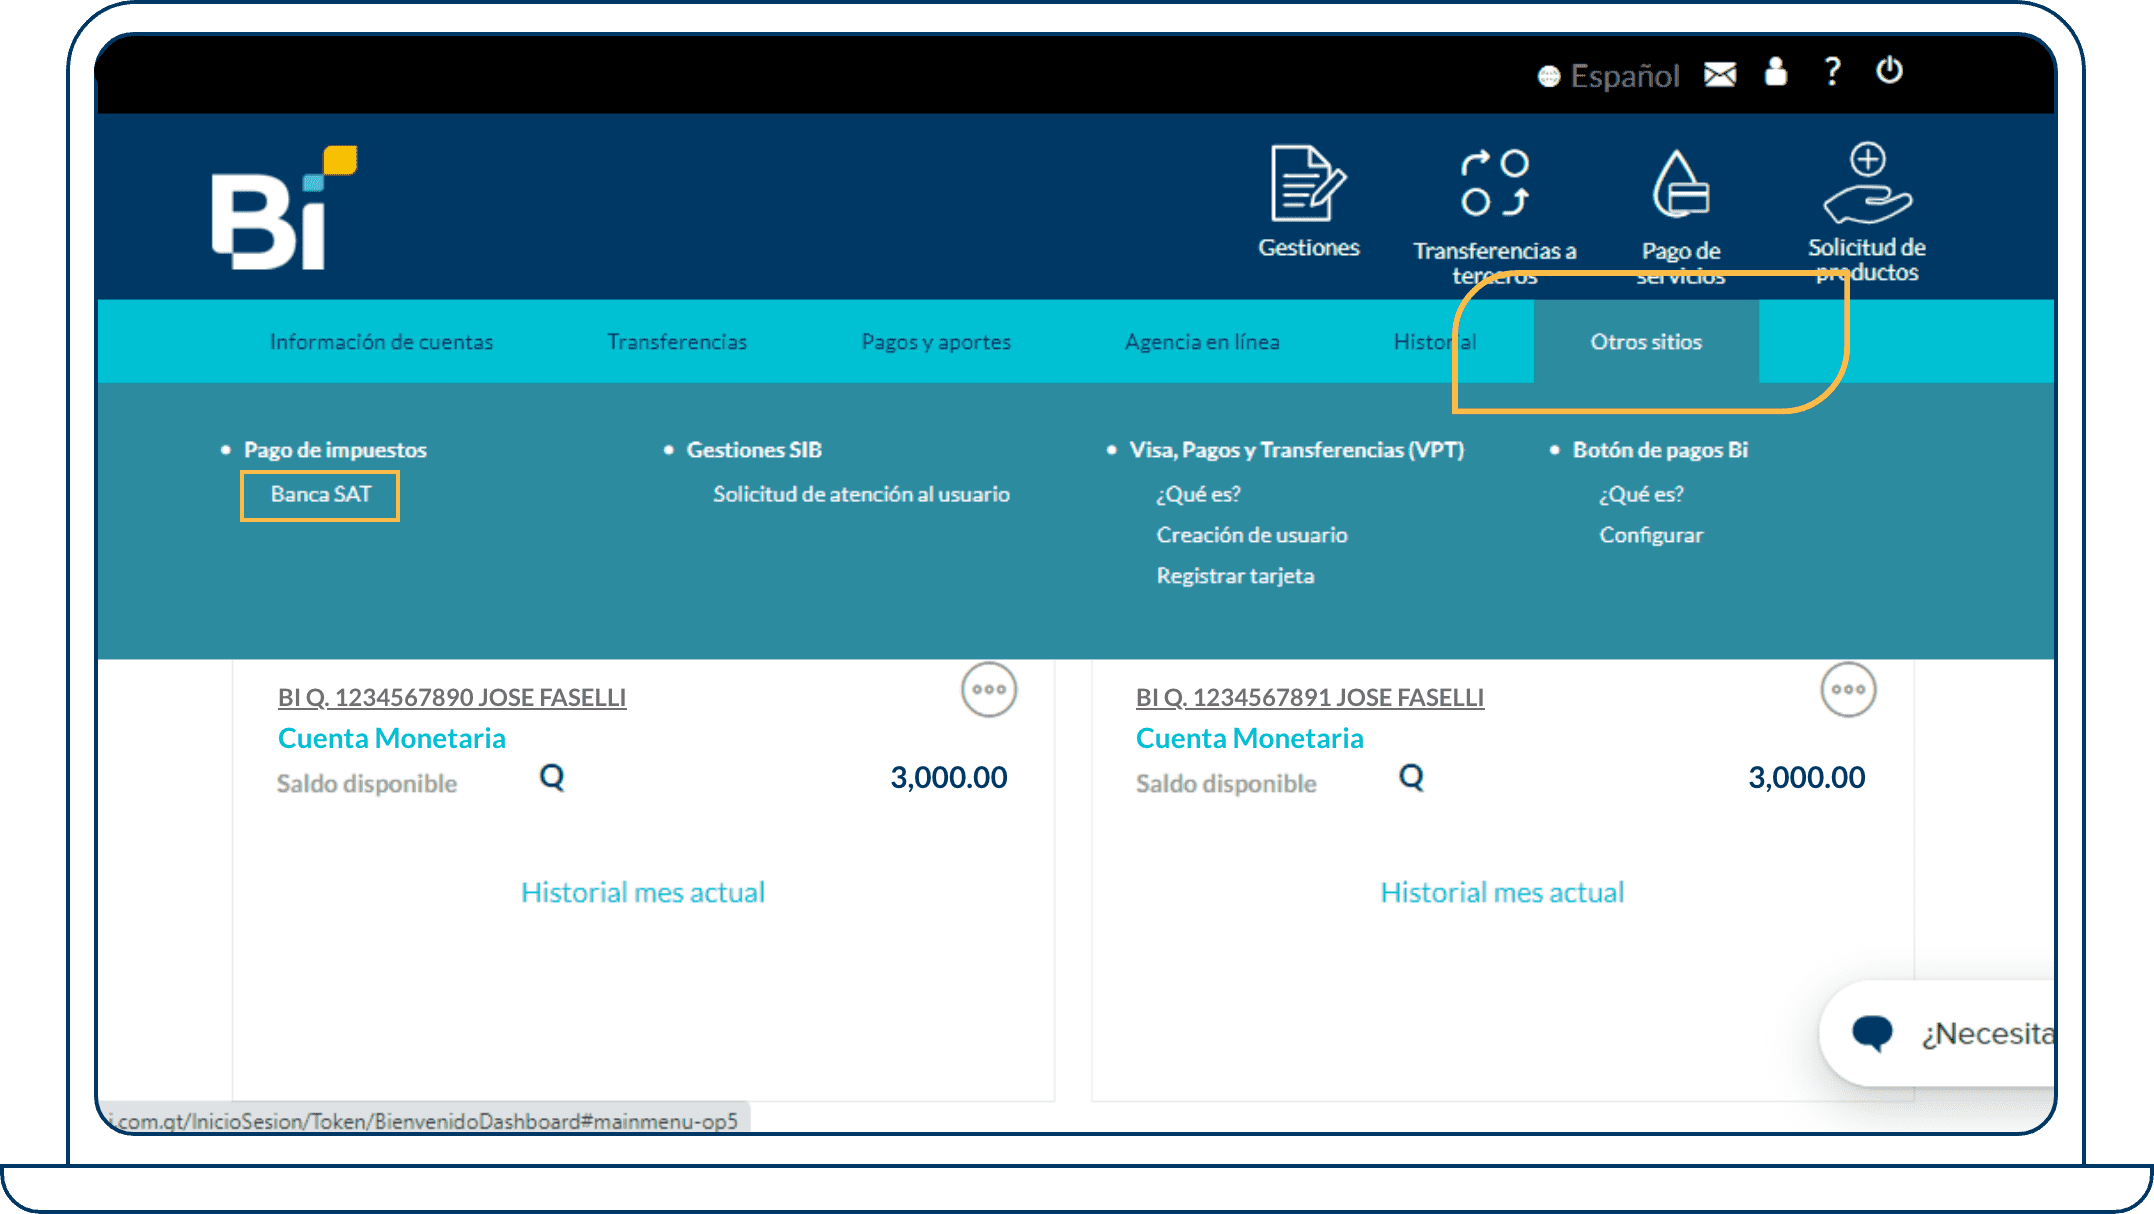Open the question mark help icon
Image resolution: width=2154 pixels, height=1214 pixels.
(x=1832, y=71)
